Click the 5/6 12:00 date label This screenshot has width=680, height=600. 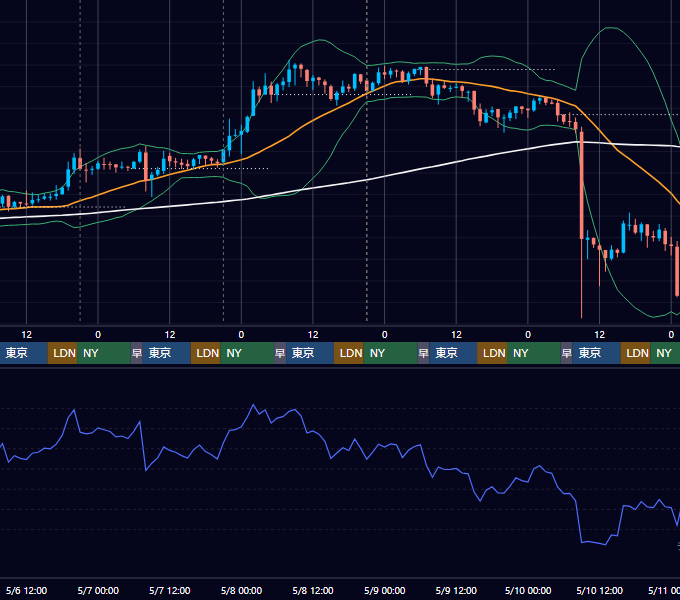click(26, 590)
